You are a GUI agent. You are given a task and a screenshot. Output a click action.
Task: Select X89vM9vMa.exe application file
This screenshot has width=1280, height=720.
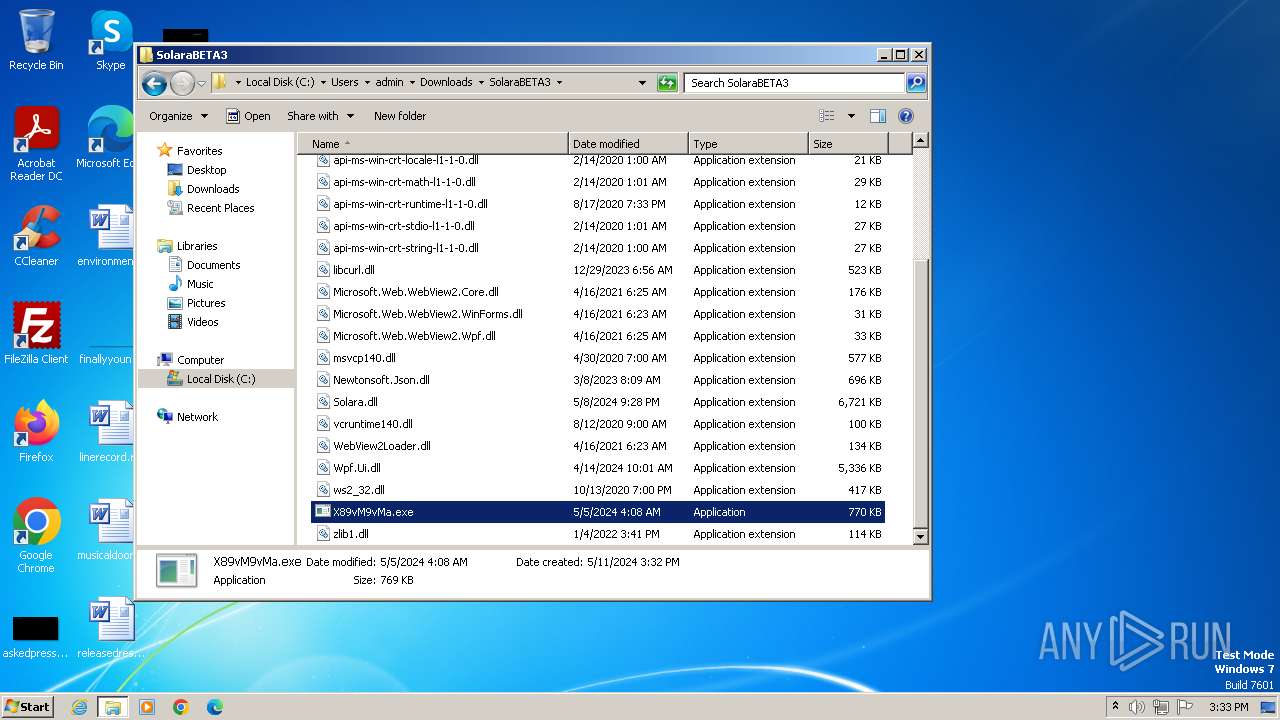point(598,512)
